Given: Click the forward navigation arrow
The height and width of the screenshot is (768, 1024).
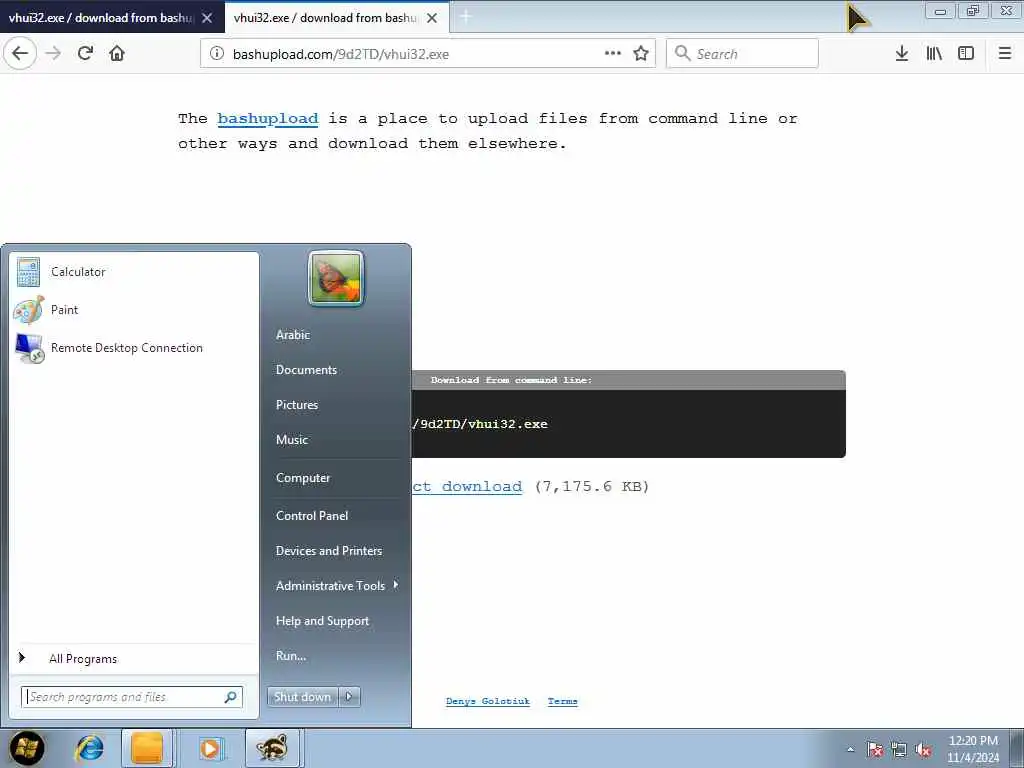Looking at the screenshot, I should pos(53,54).
